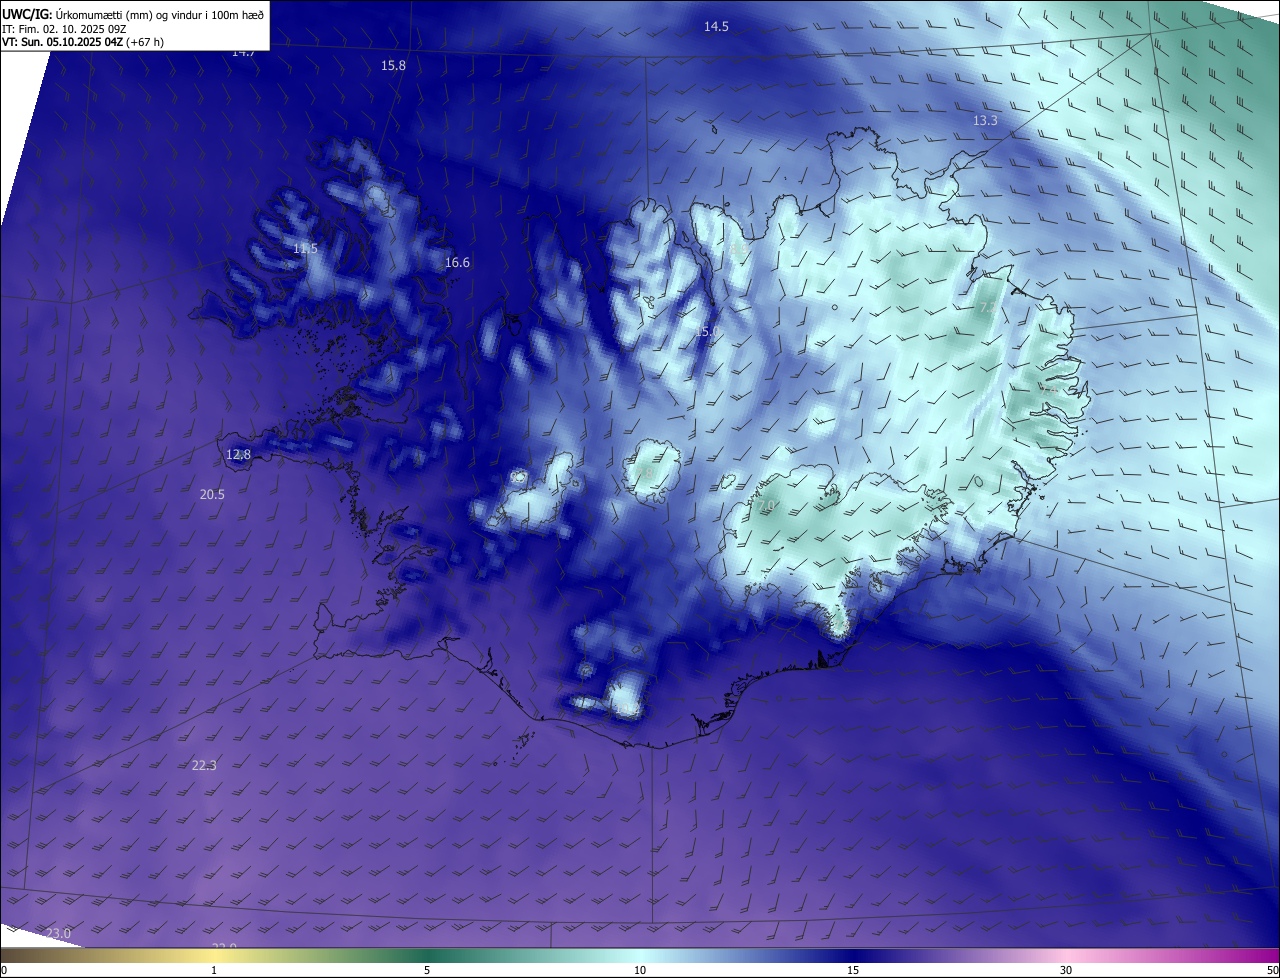Click the 1 tick label on the color scale

[x=214, y=970]
